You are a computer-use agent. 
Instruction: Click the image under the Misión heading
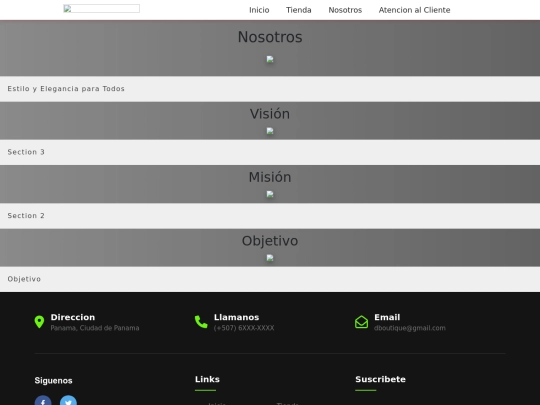pos(270,194)
